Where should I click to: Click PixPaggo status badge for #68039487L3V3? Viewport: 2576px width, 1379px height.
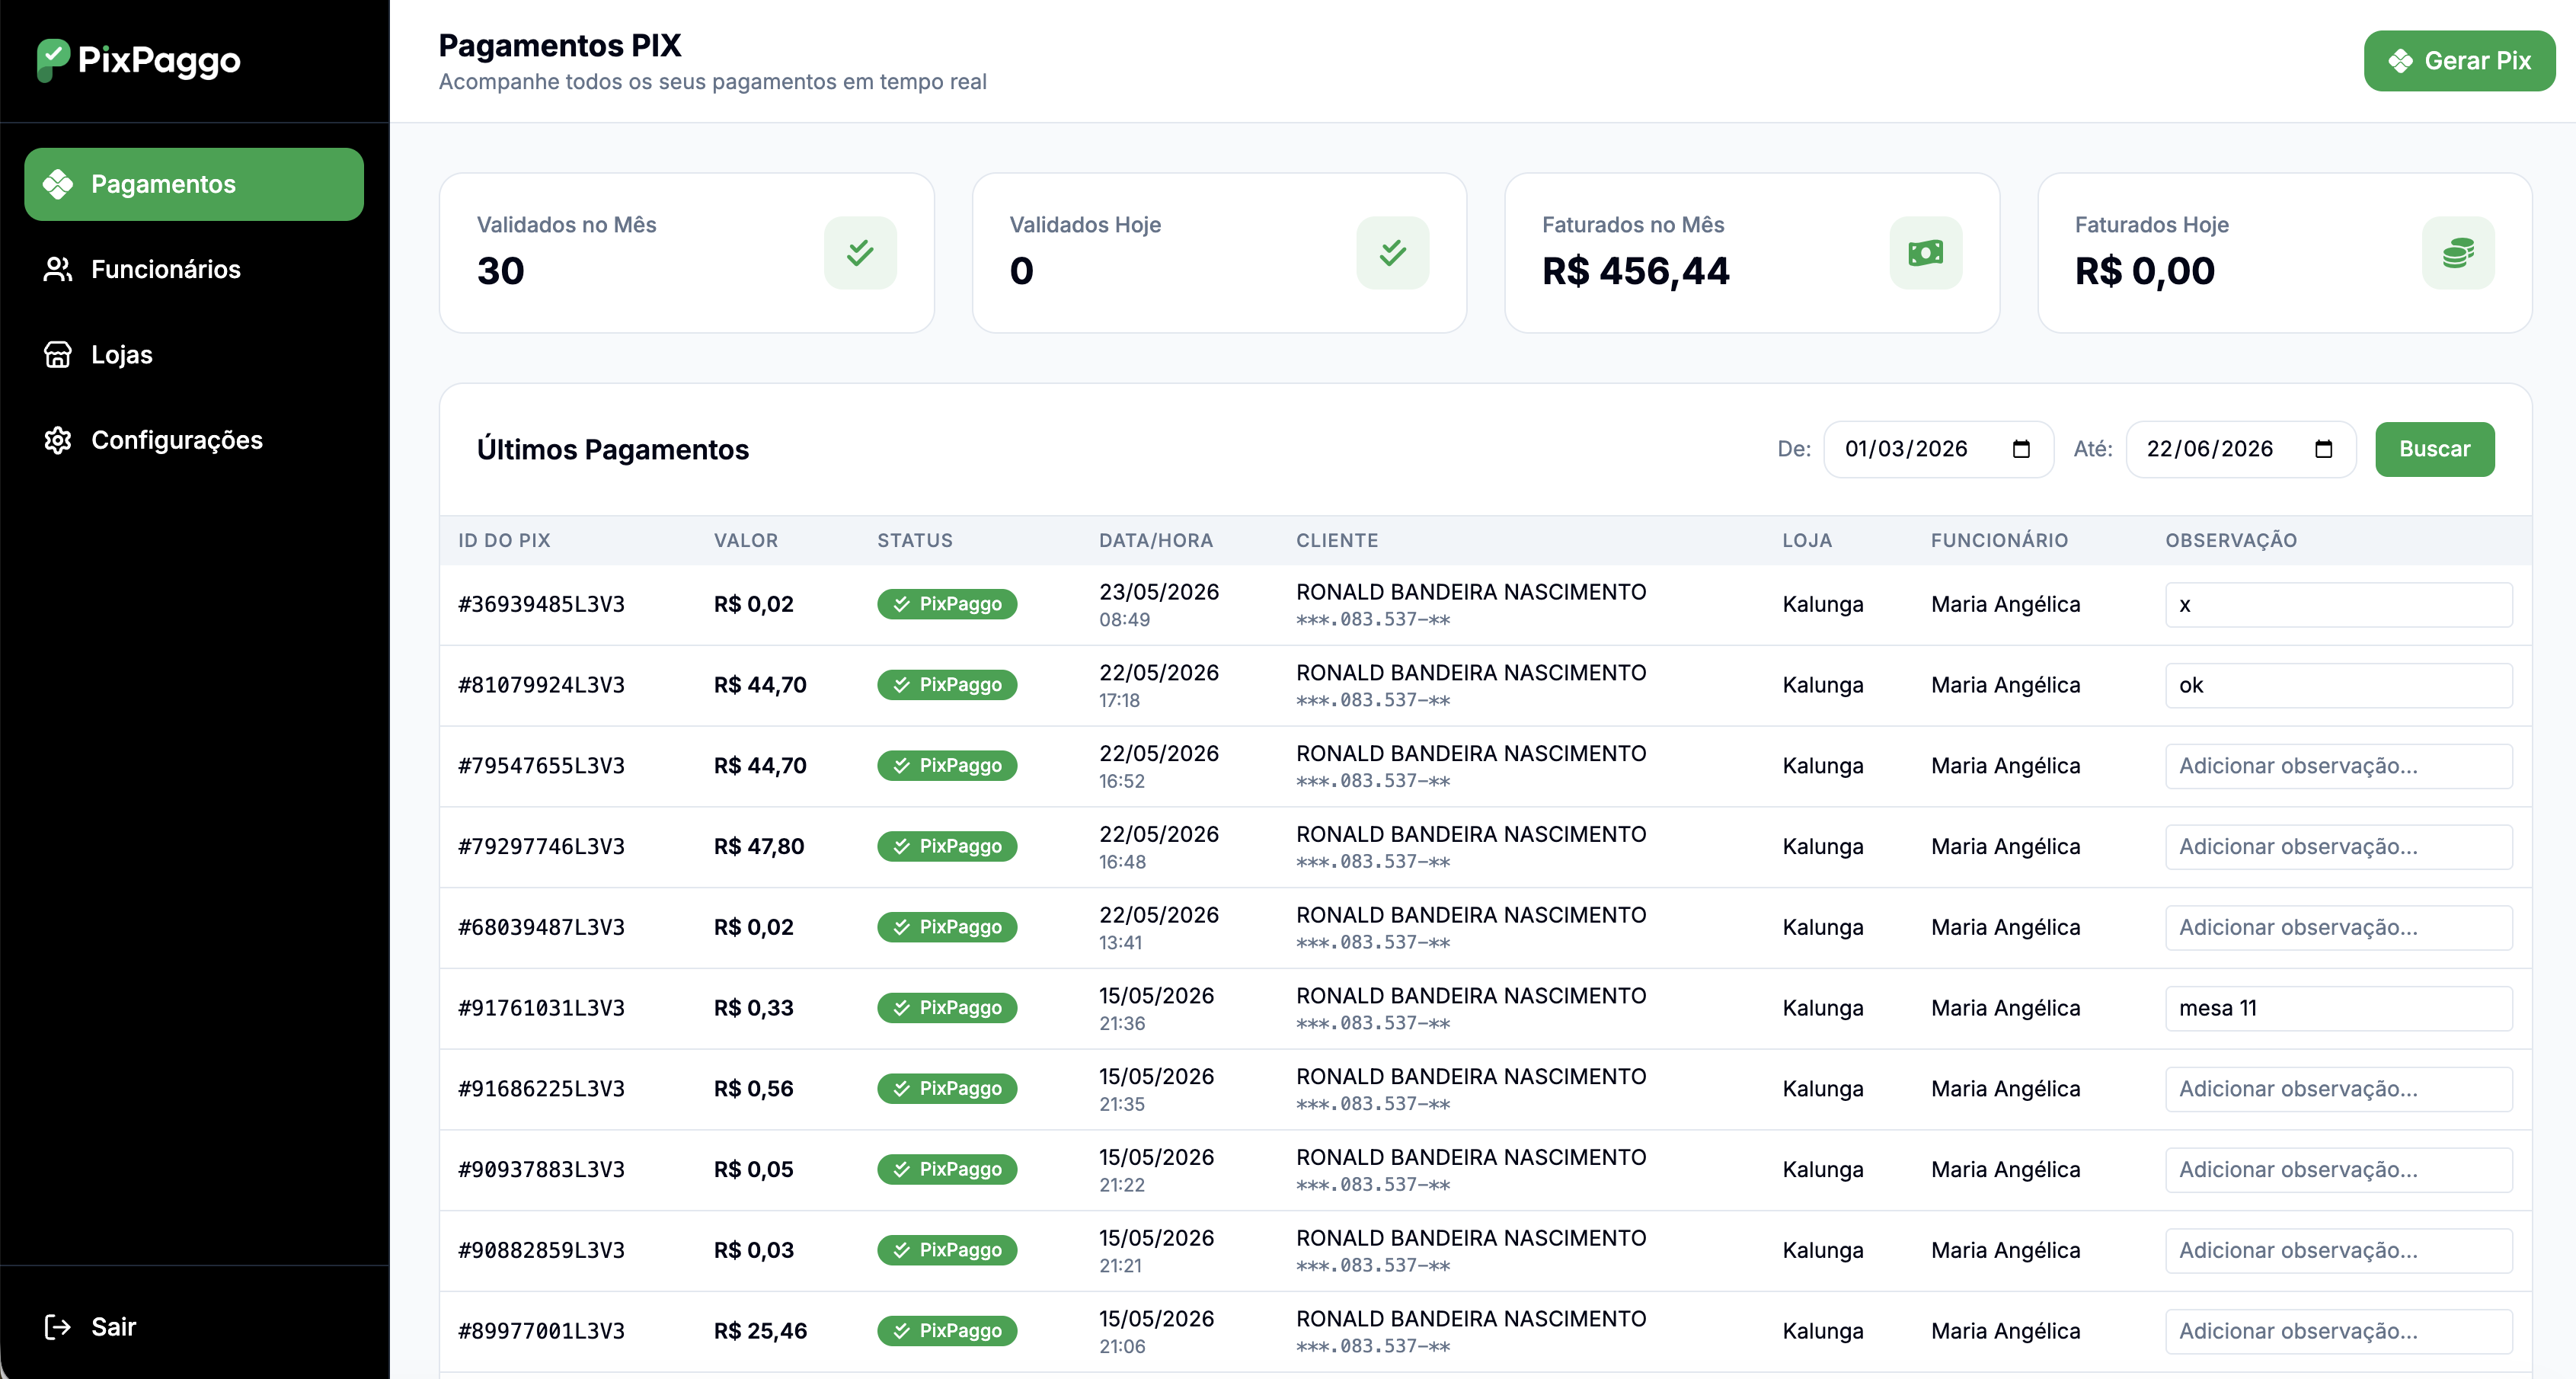point(947,927)
